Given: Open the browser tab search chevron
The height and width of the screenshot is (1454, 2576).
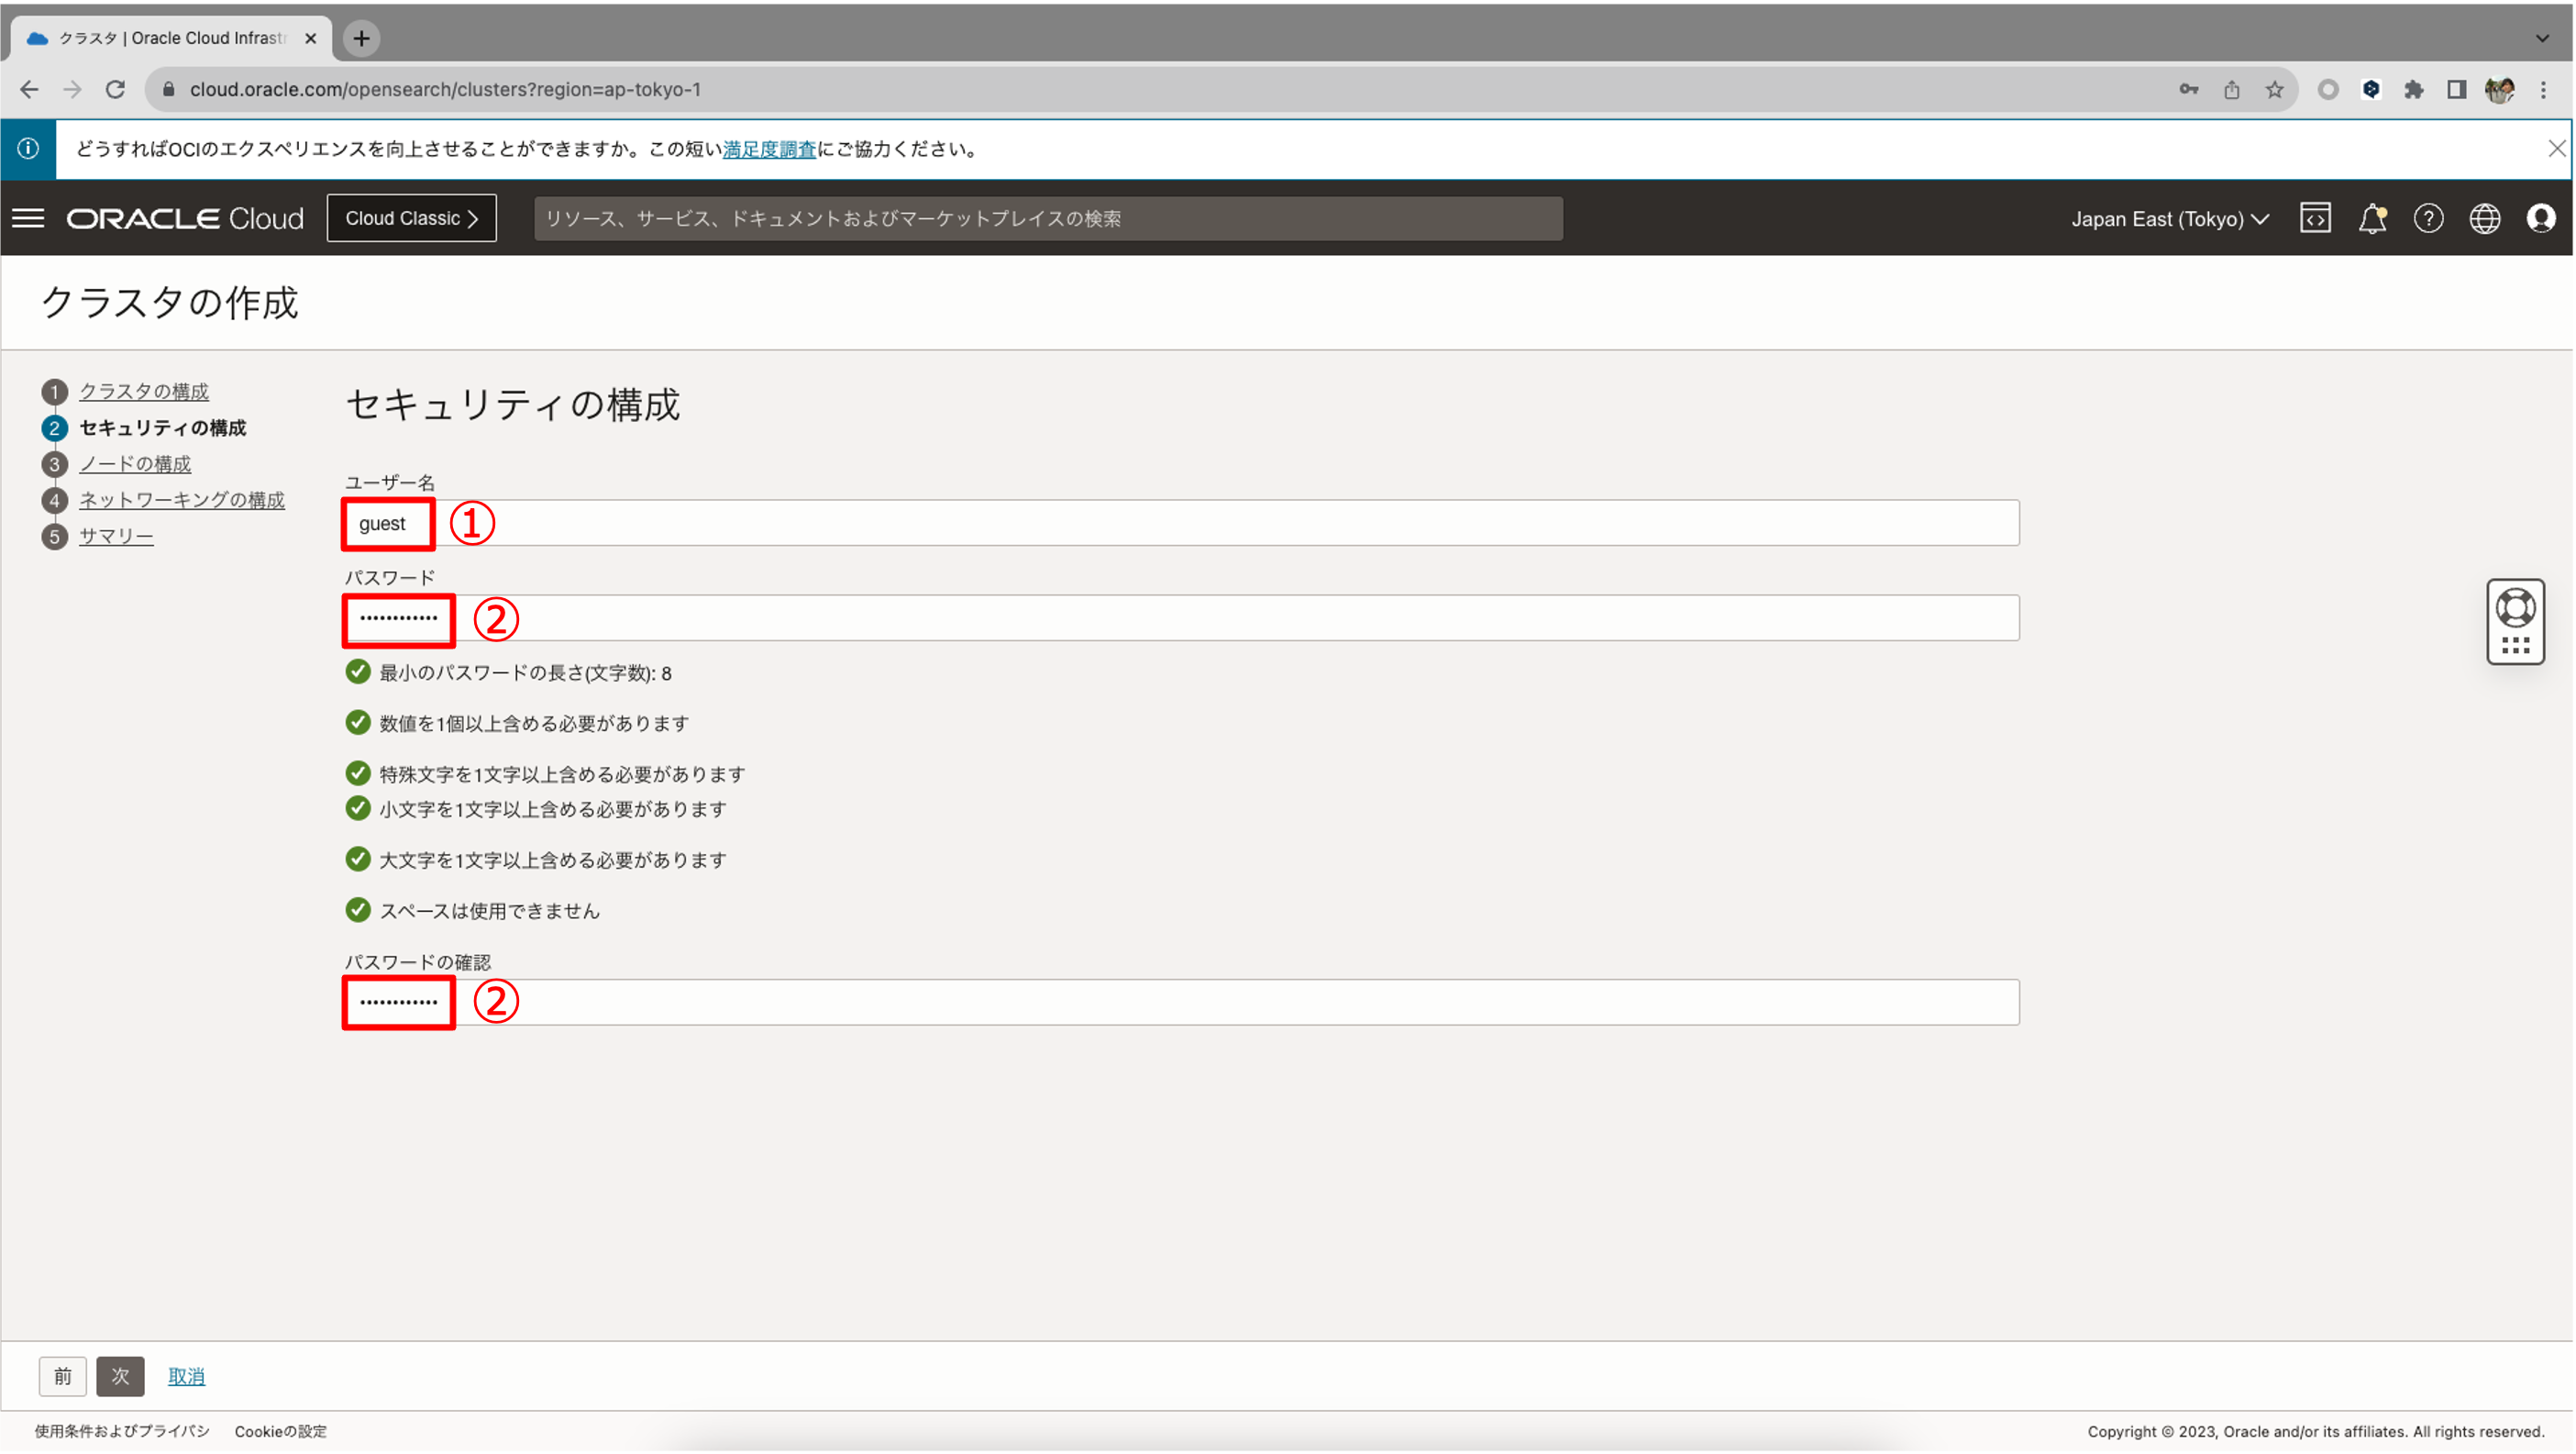Looking at the screenshot, I should [x=2541, y=38].
